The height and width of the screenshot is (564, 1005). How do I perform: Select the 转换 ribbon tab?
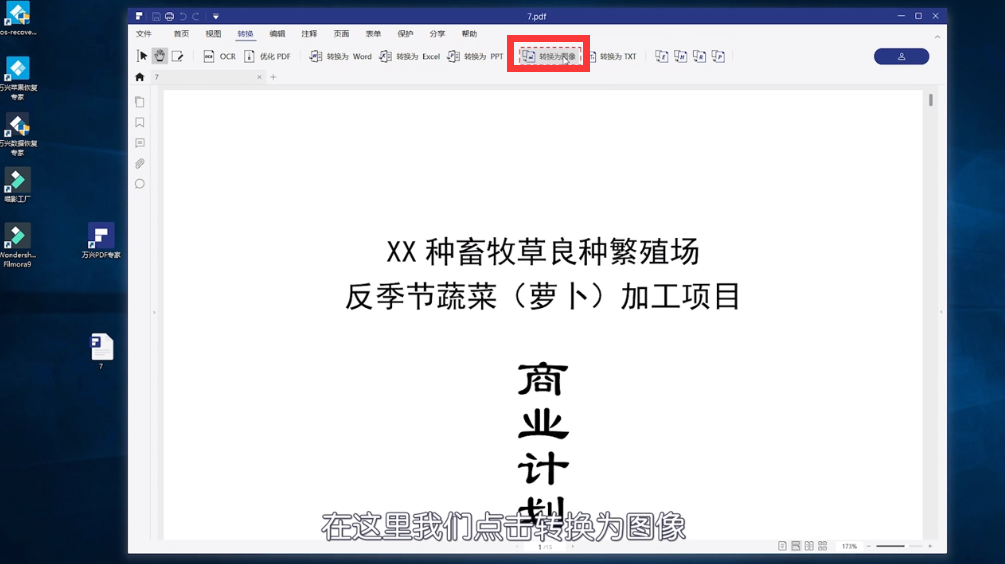[x=245, y=33]
